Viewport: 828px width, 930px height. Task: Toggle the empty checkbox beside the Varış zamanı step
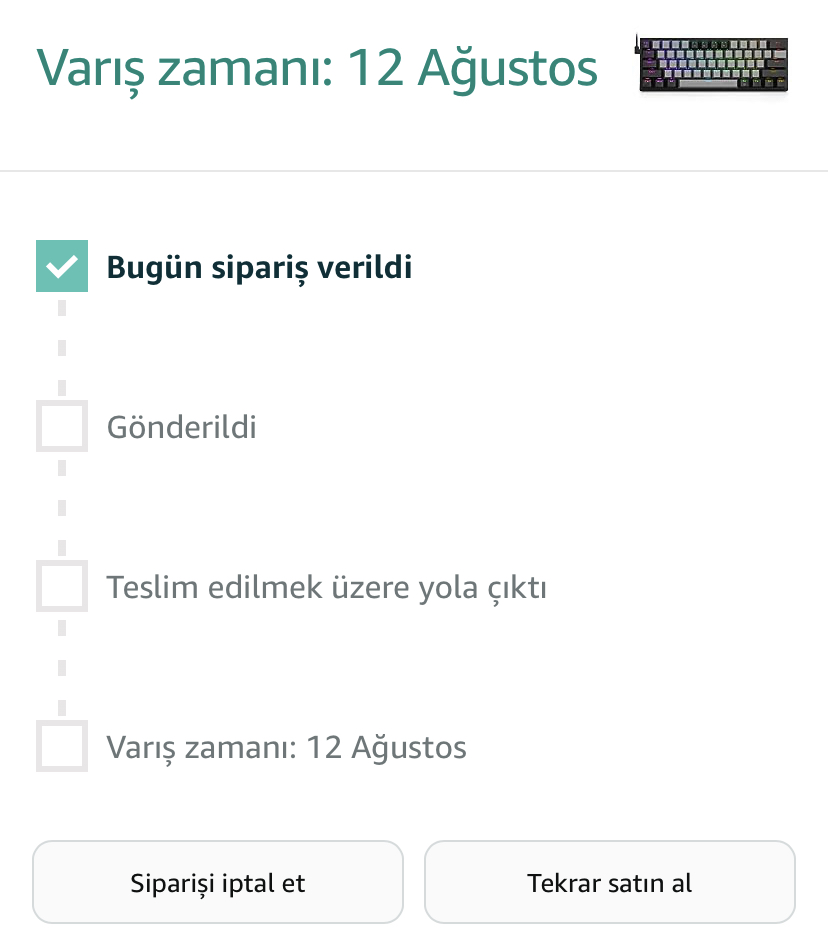(62, 746)
